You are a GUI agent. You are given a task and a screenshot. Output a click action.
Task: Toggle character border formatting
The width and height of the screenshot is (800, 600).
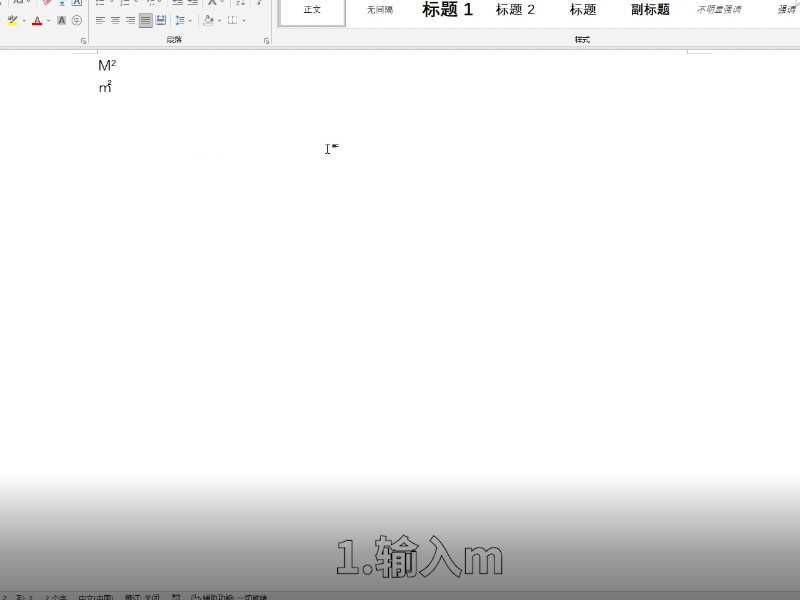[x=77, y=4]
